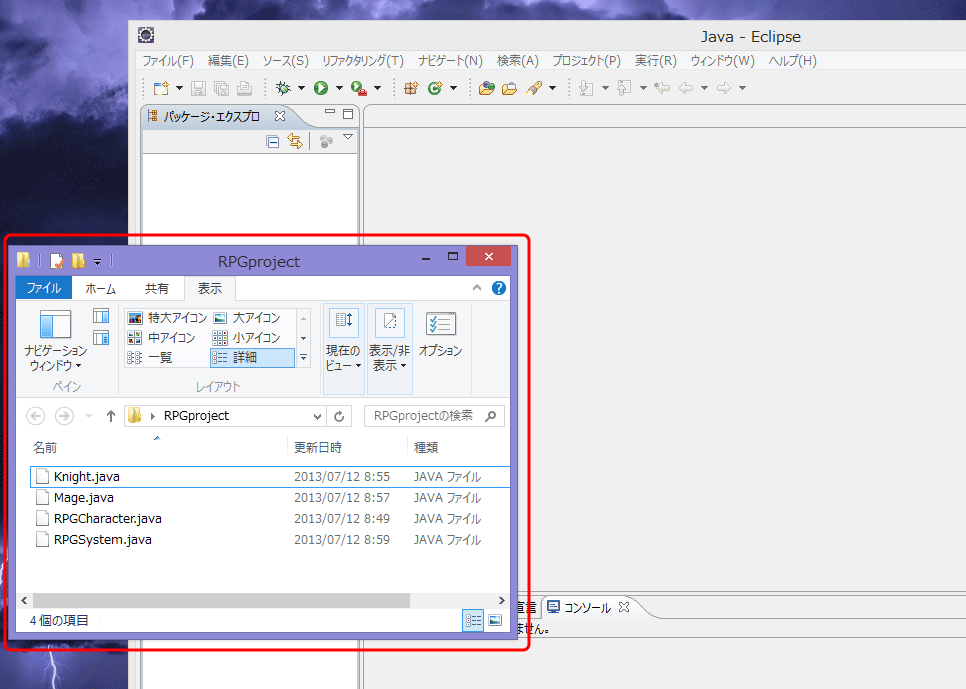Click the Back arrow in Eclipse toolbar
Viewport: 966px width, 689px height.
[x=686, y=88]
